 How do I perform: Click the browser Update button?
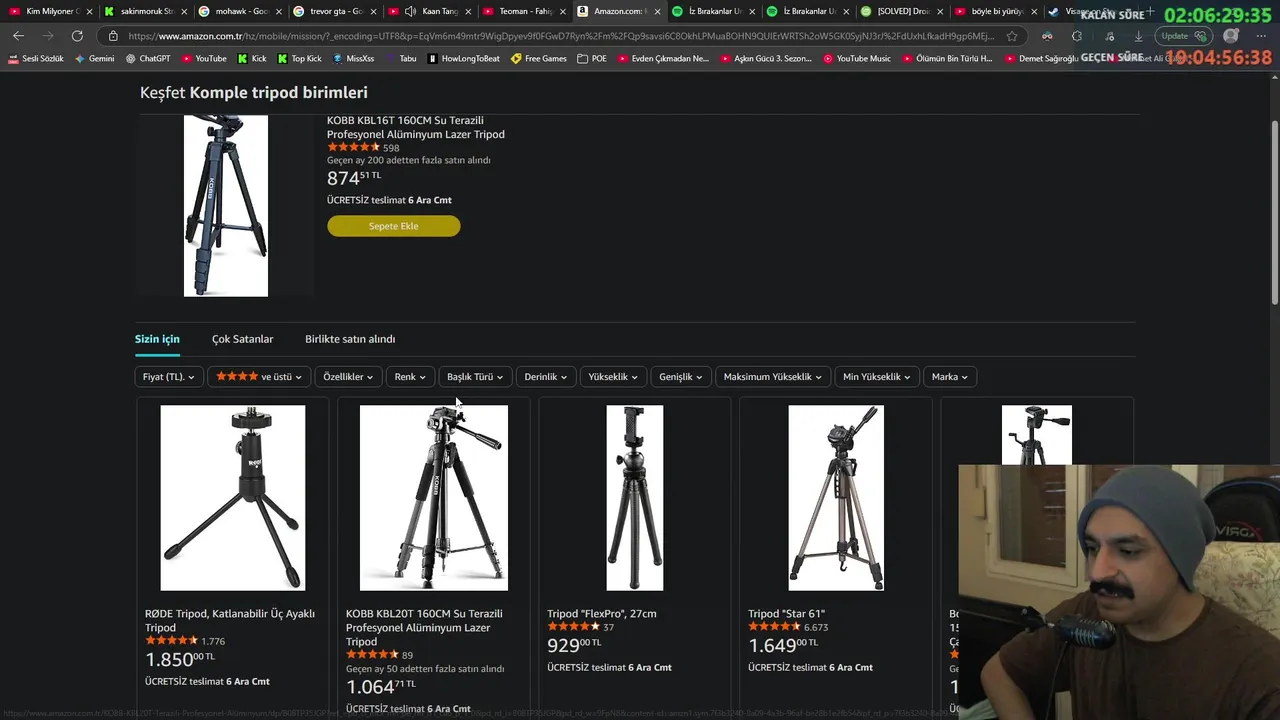point(1183,36)
